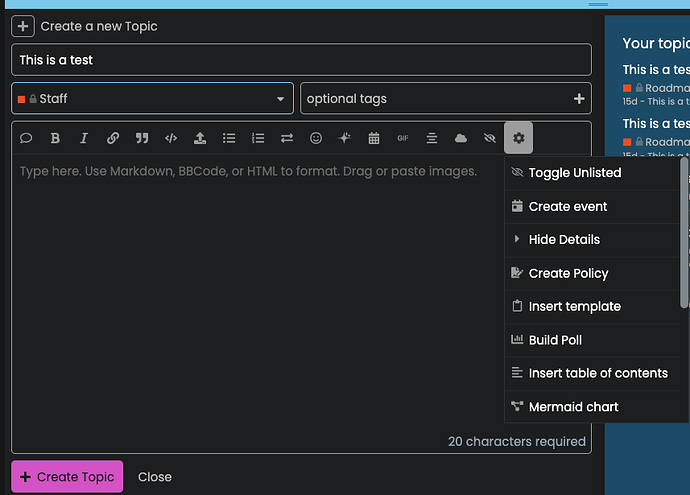Choose Create Policy menu option
Image resolution: width=690 pixels, height=495 pixels.
tap(592, 273)
